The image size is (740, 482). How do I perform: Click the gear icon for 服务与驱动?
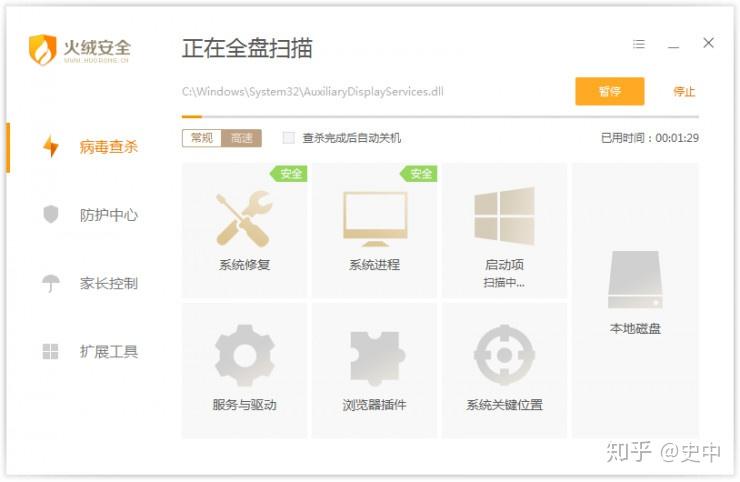click(244, 355)
